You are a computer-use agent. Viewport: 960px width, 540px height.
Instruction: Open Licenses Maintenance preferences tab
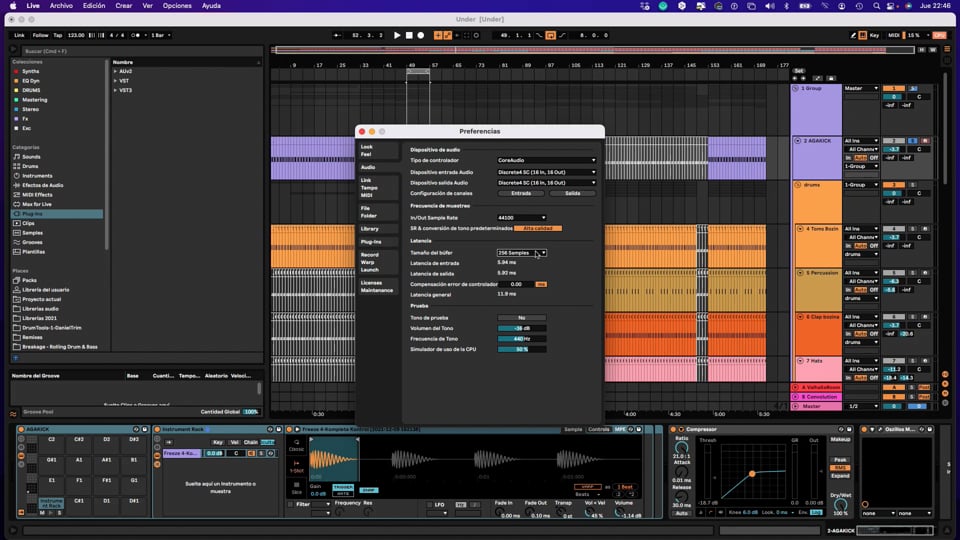[378, 287]
